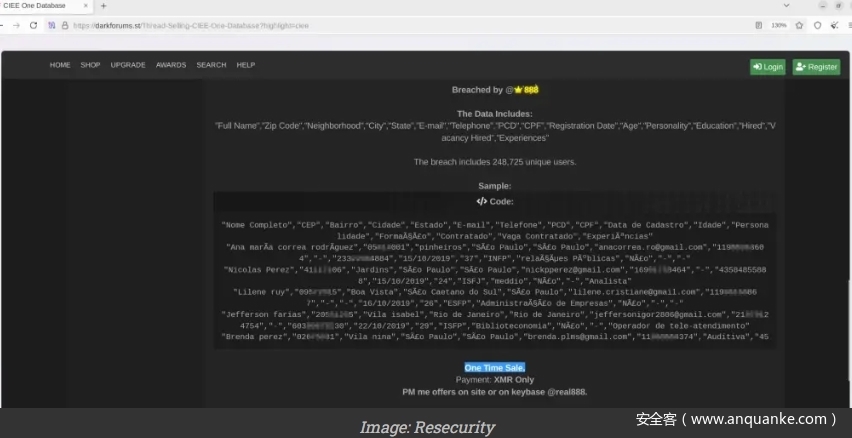Click the "Nome Completo" header field
Viewport: 852px width, 438px height.
click(x=256, y=224)
